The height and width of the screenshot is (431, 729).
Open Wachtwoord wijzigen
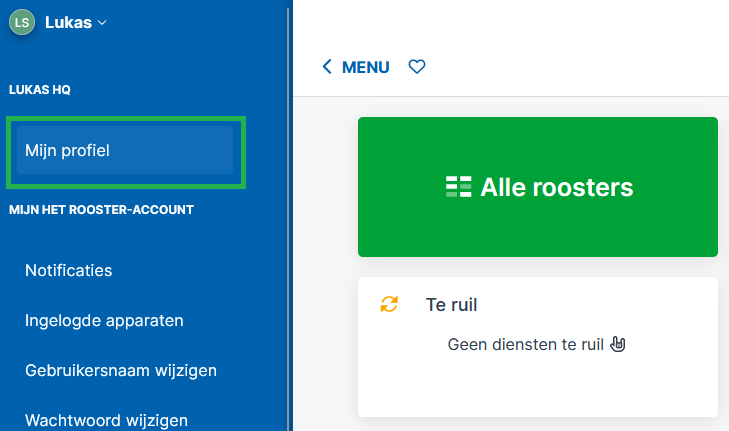point(106,420)
